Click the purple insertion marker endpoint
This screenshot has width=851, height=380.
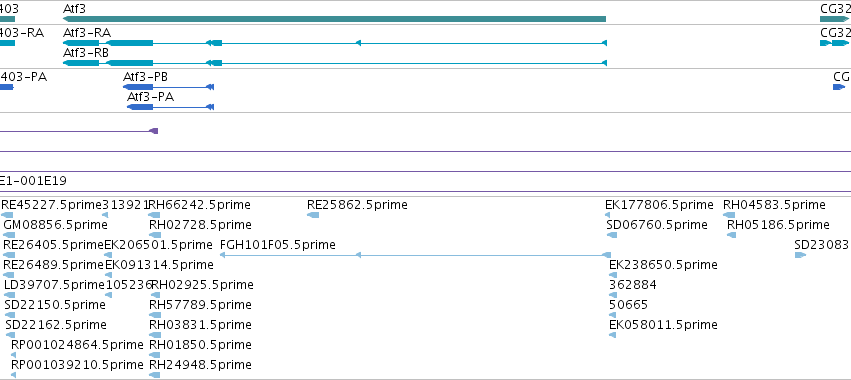[x=154, y=131]
